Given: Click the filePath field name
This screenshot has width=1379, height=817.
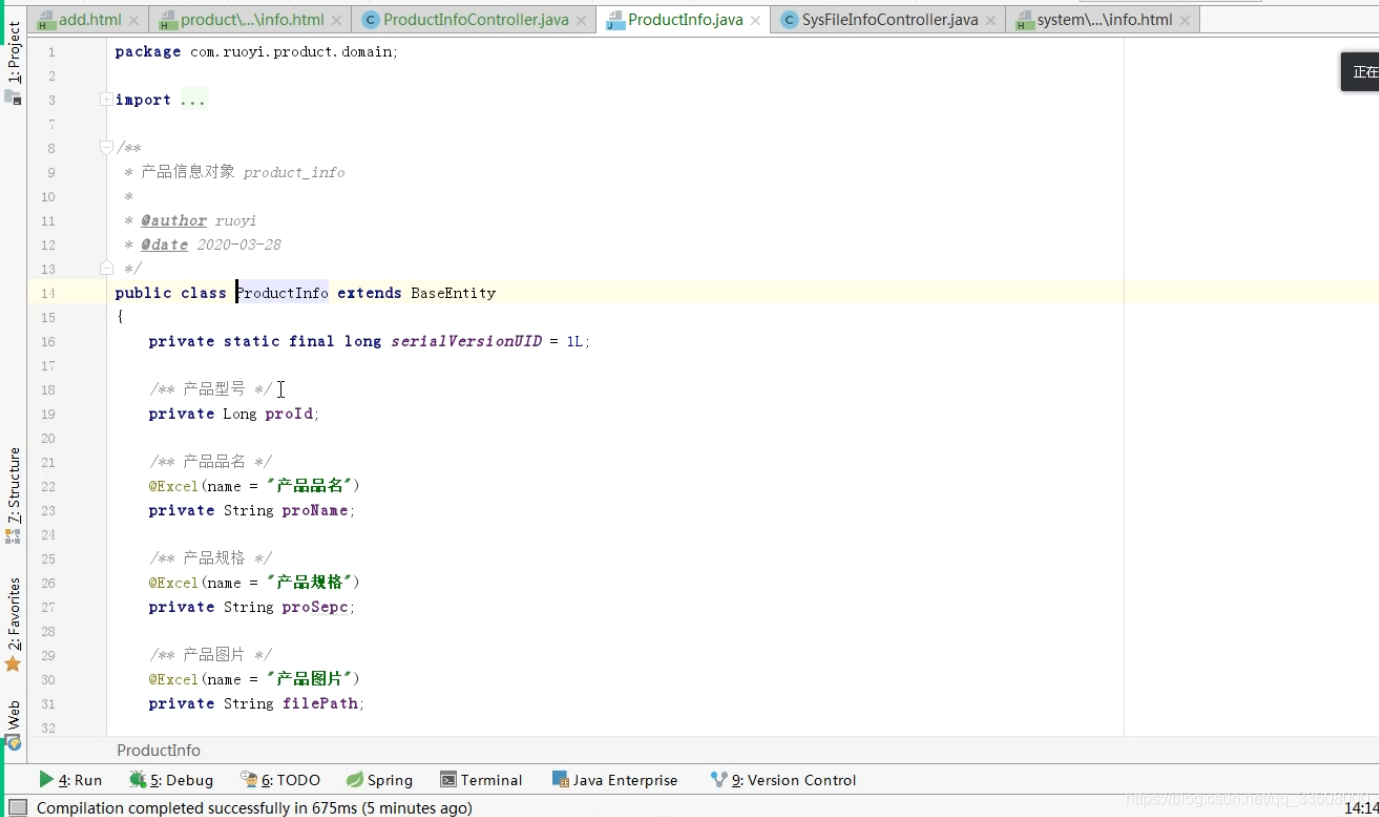Looking at the screenshot, I should (319, 703).
